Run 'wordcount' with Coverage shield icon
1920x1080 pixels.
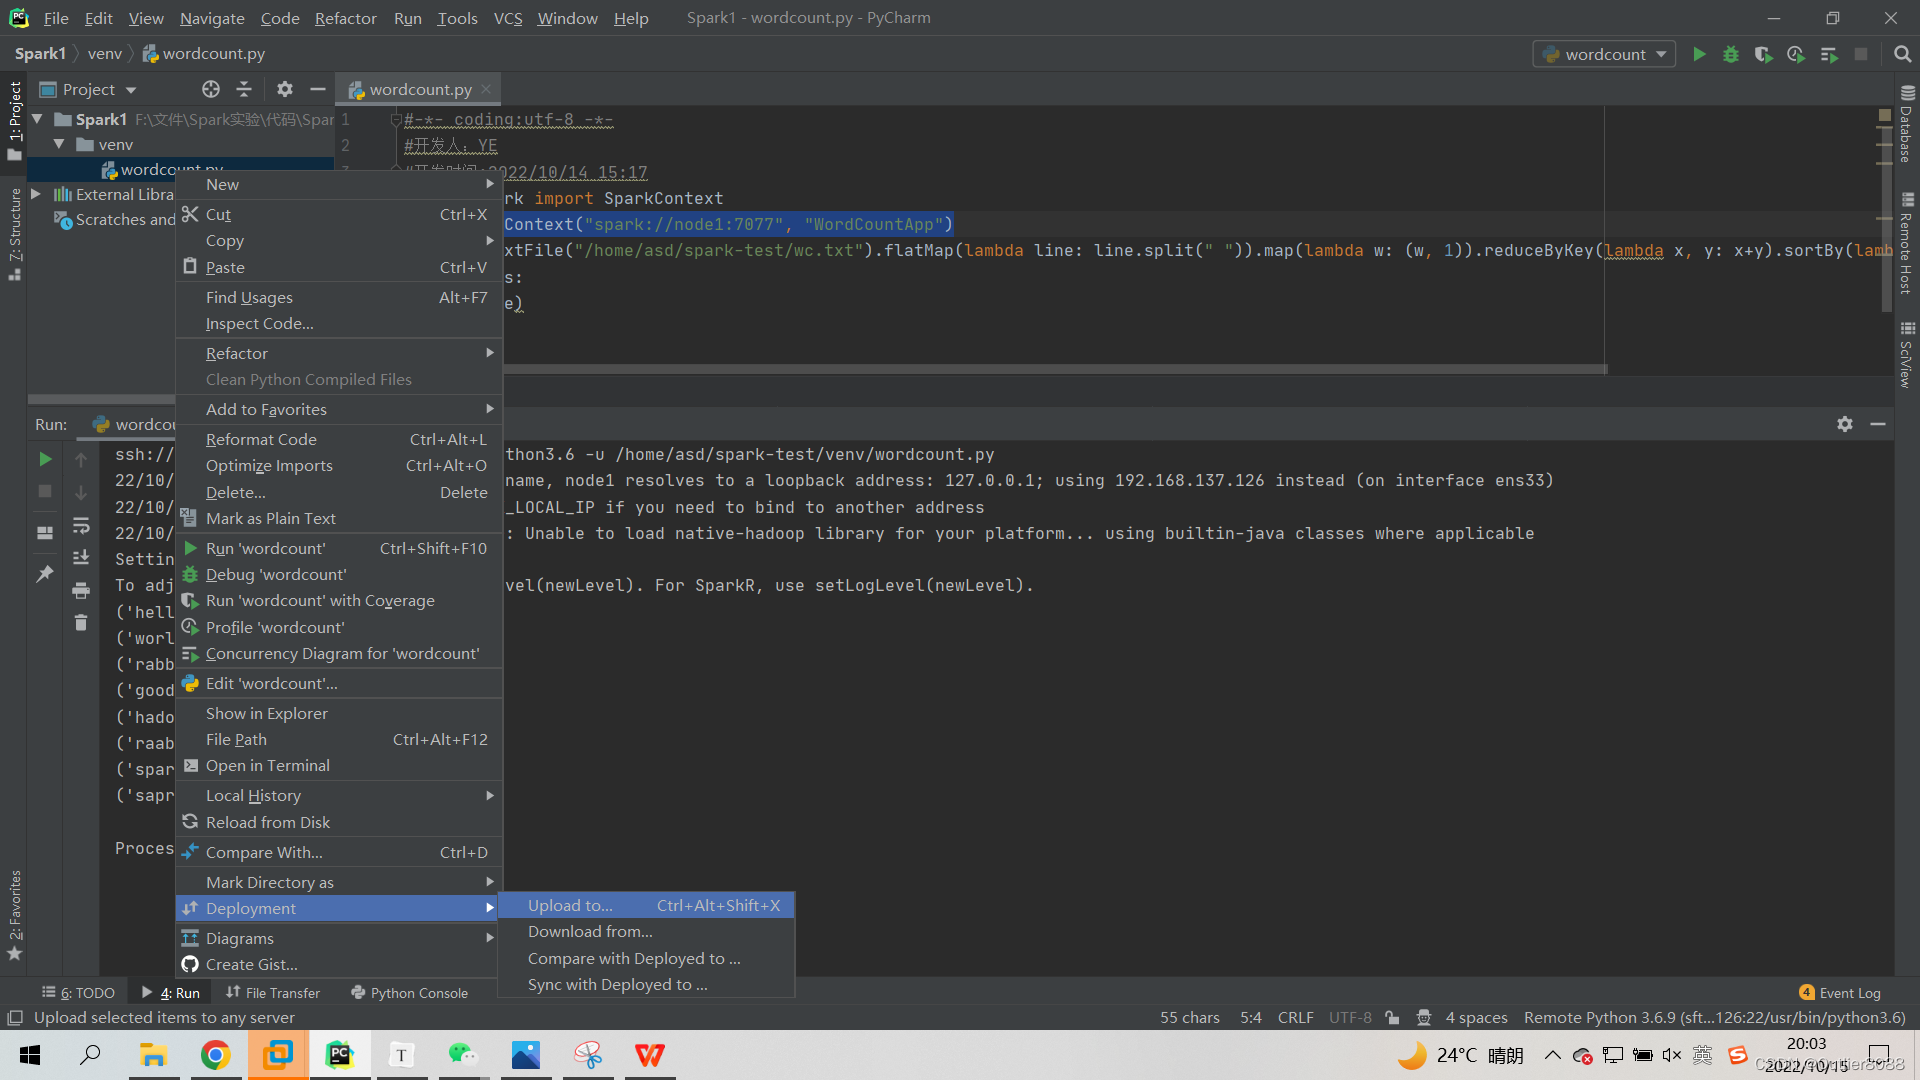click(x=1763, y=54)
